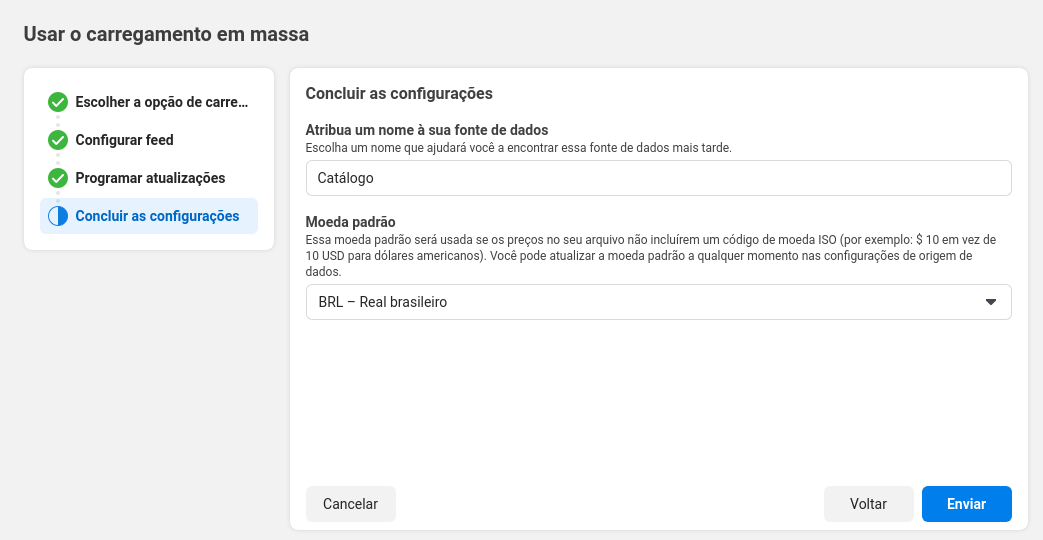The height and width of the screenshot is (540, 1043).
Task: Select the highlighted Concluir as configurações step
Action: click(149, 216)
